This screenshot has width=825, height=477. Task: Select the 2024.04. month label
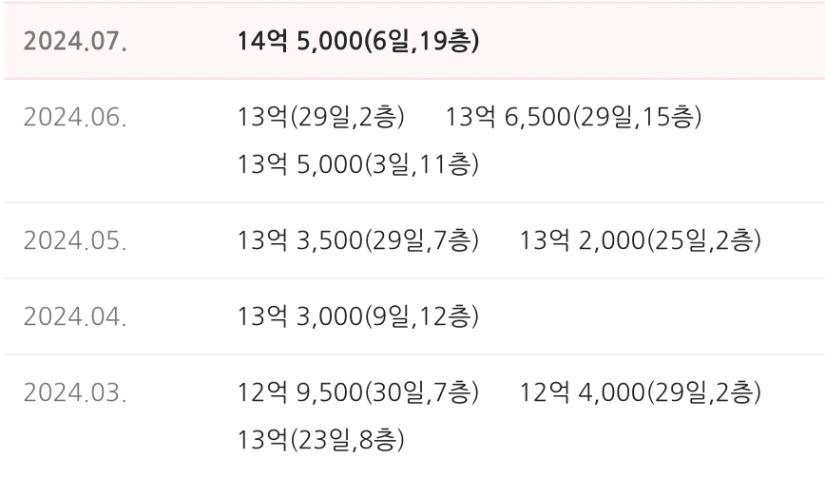click(x=75, y=317)
